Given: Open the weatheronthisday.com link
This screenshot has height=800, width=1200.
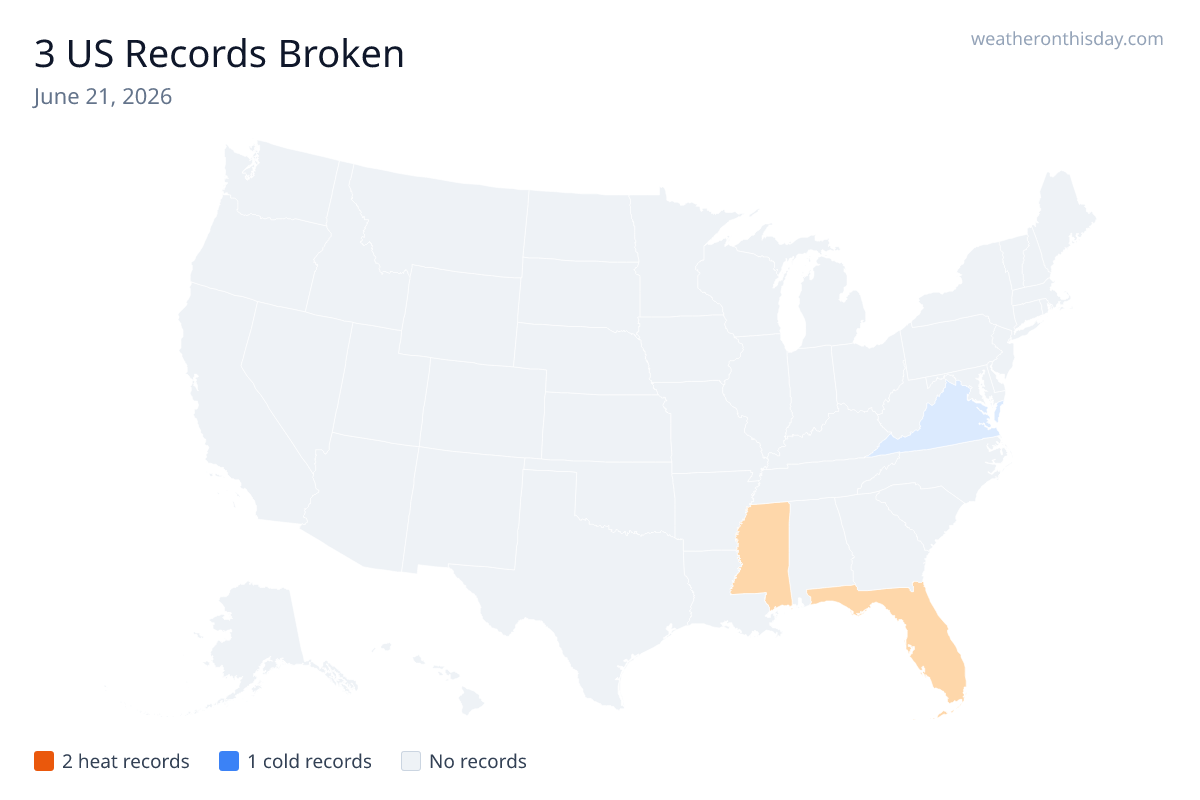Looking at the screenshot, I should (x=1067, y=39).
